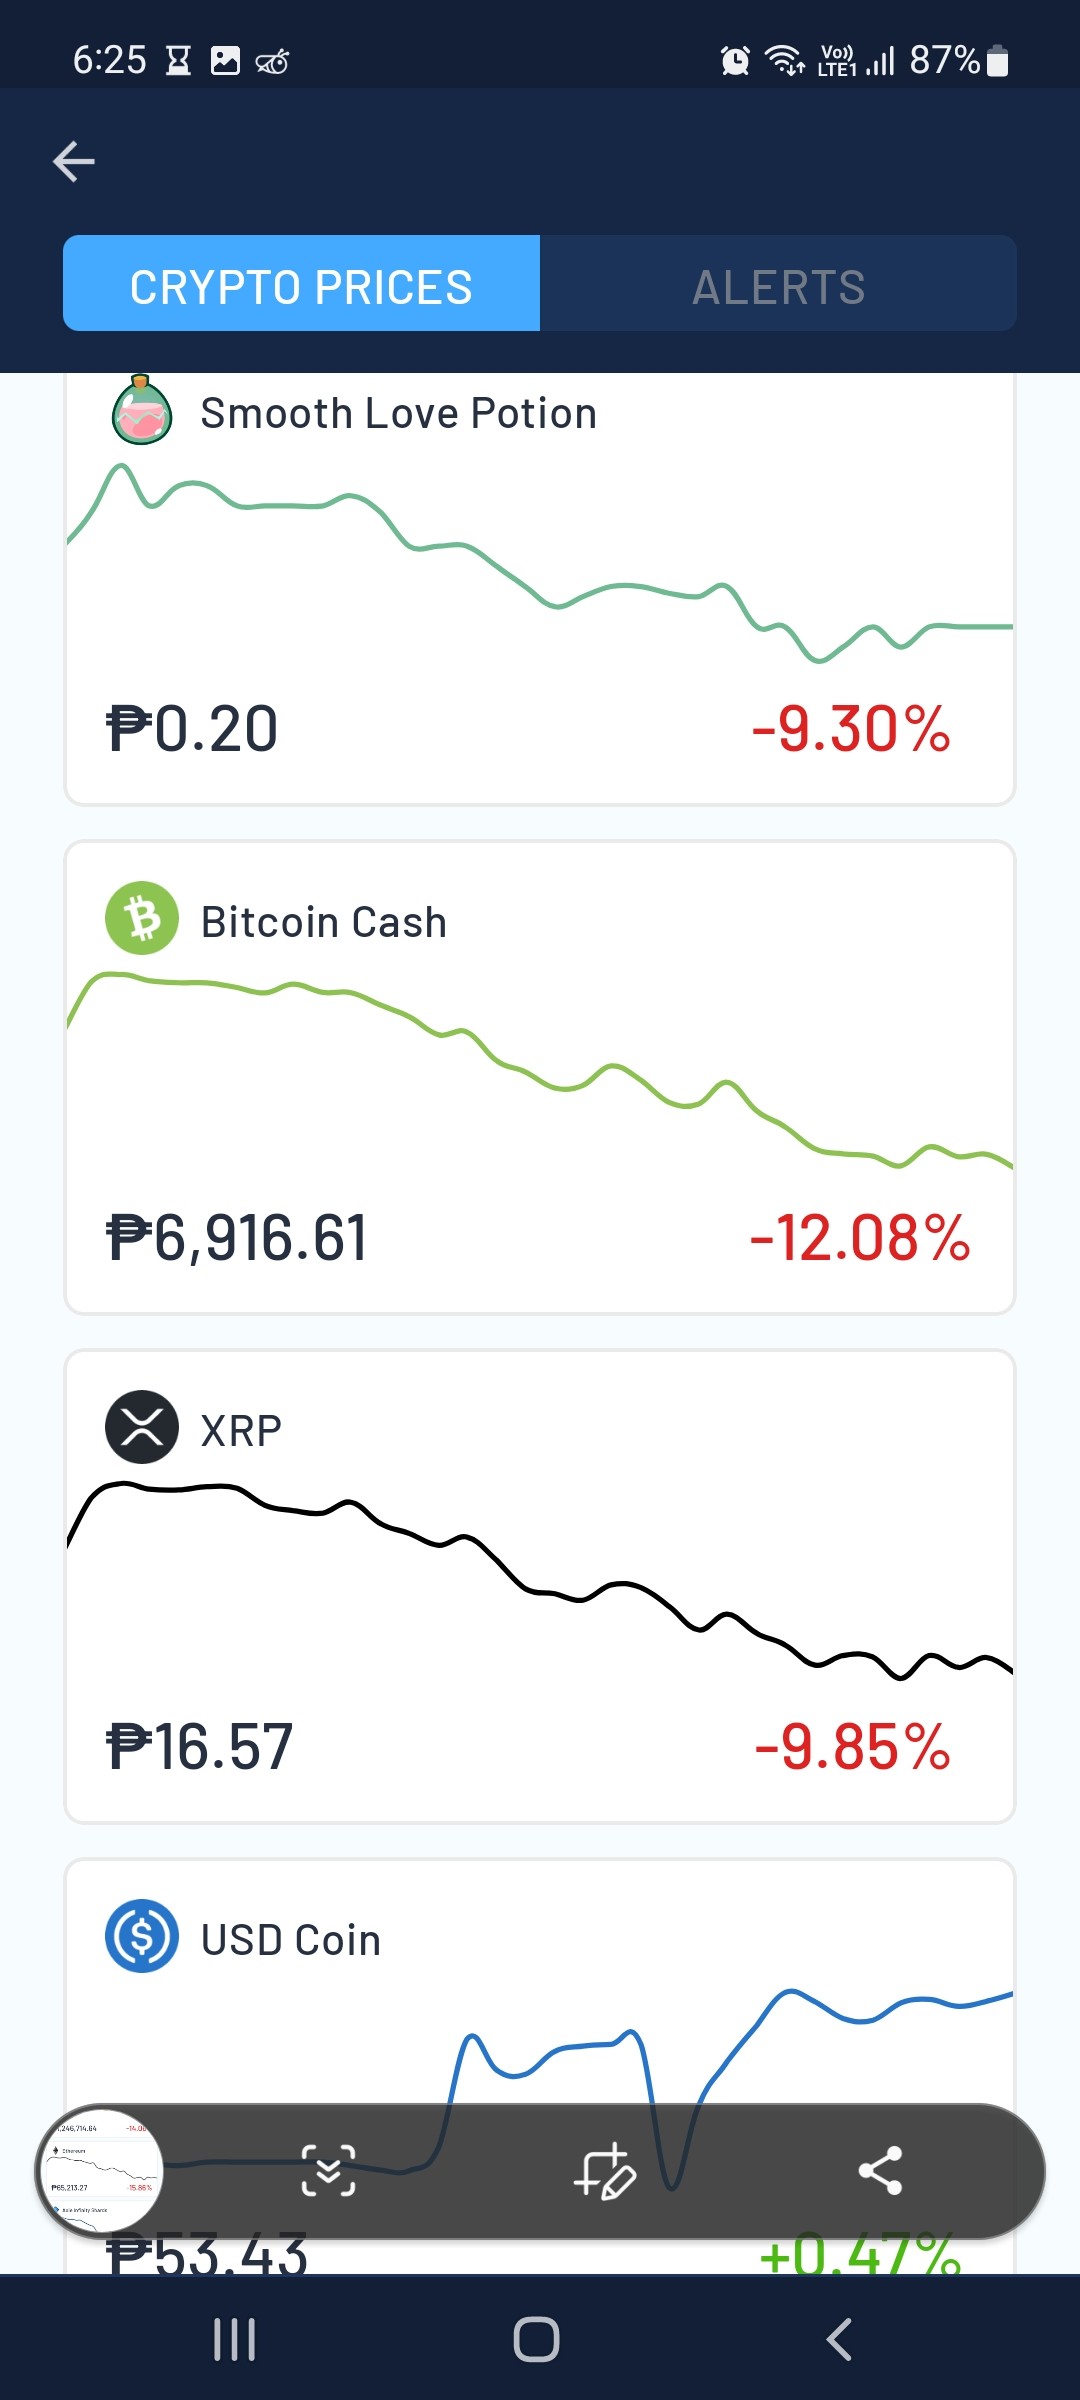Screen dimensions: 1080x2400
Task: Tap the XRP black logo icon
Action: click(x=142, y=1427)
